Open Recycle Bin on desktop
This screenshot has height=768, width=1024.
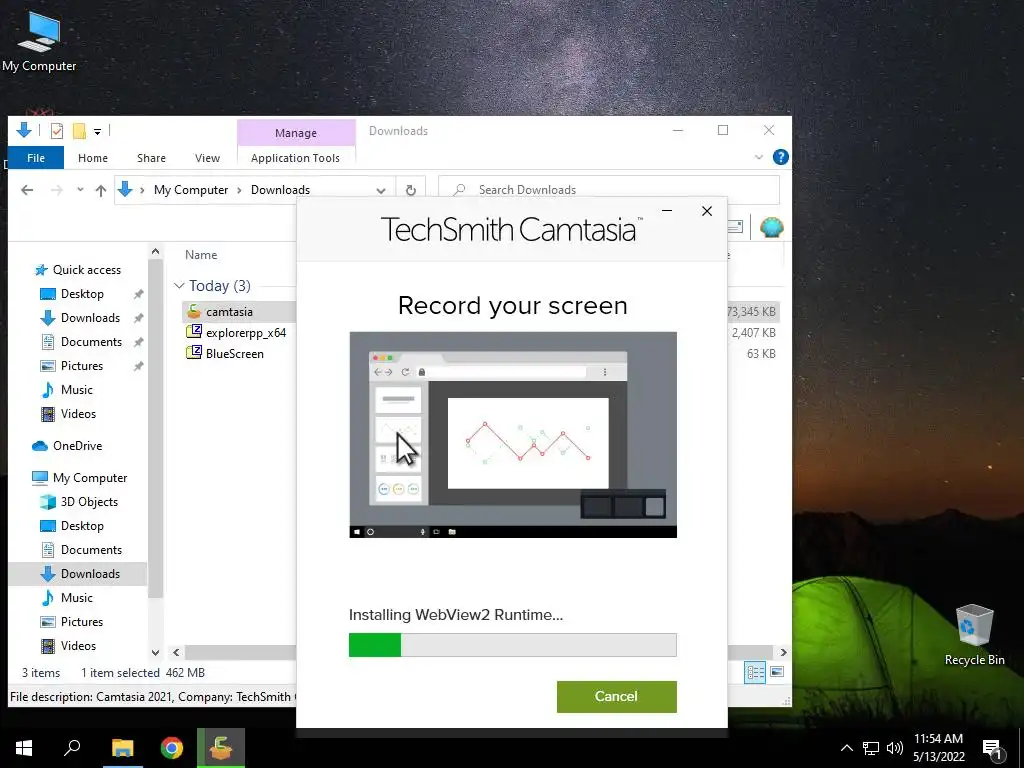974,635
